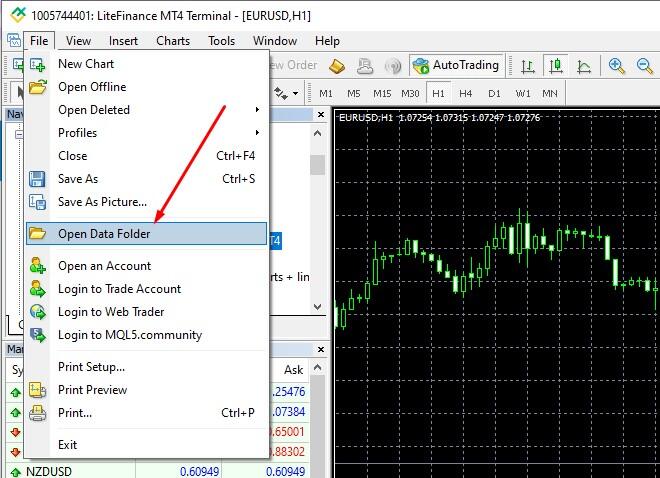Switch to bar chart icon
Screen dimensions: 660x478
527,66
